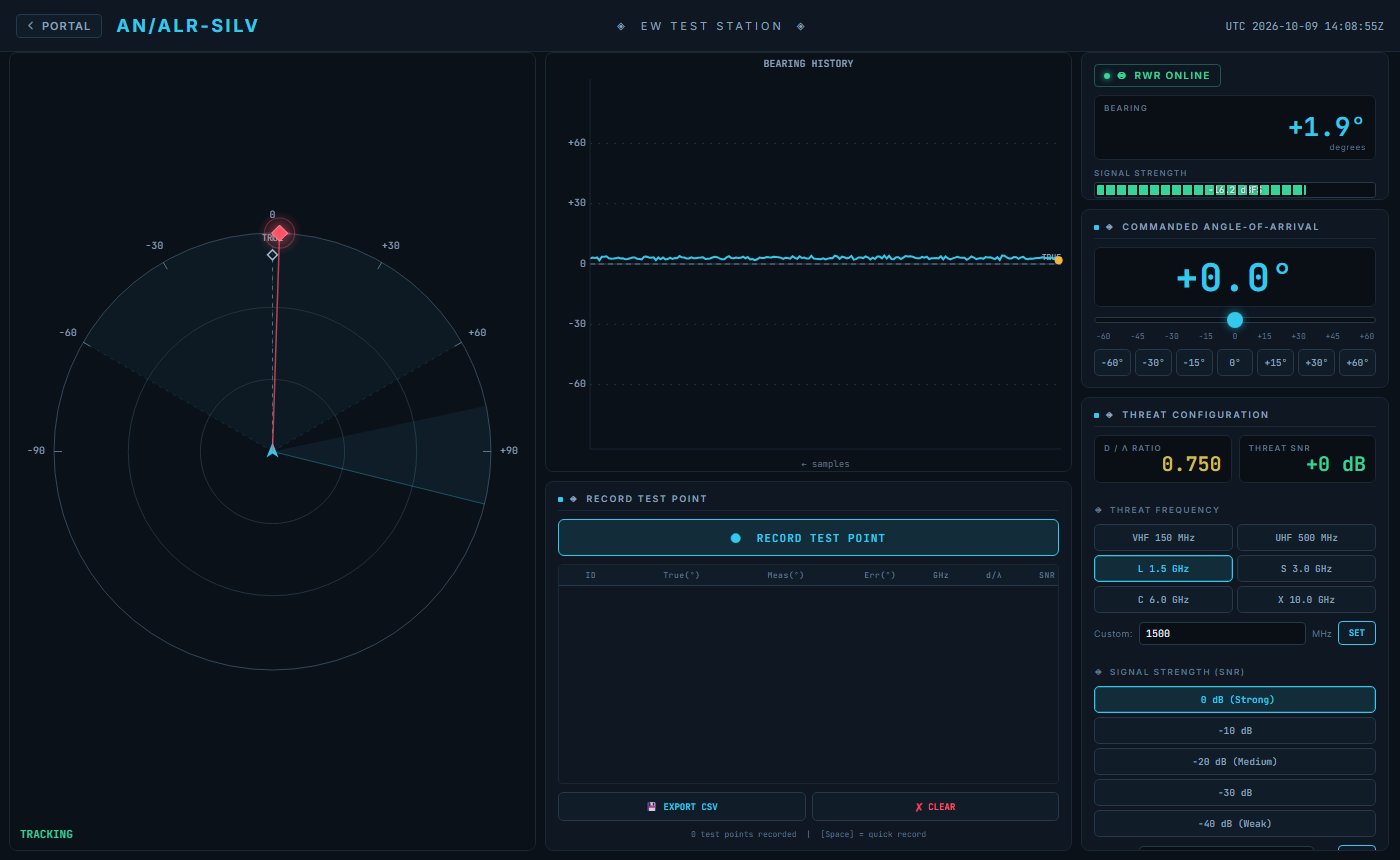Image resolution: width=1400 pixels, height=860 pixels.
Task: Click the Meas(°) column header
Action: click(x=785, y=575)
